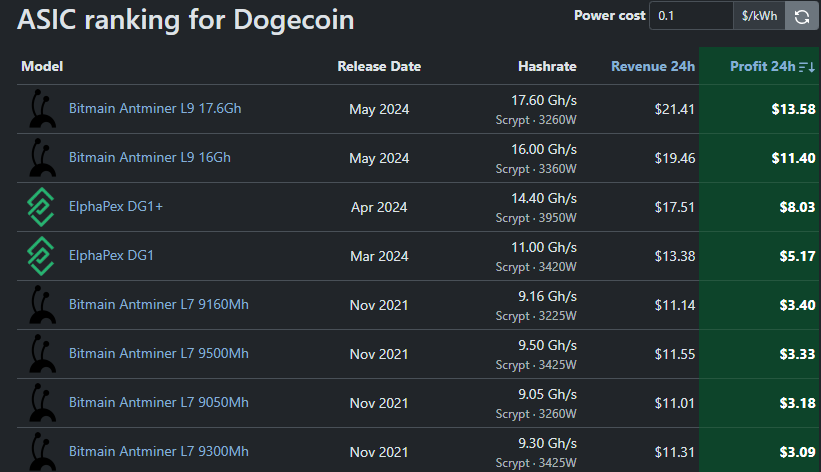Click the $8.03 profit value

[x=797, y=207]
